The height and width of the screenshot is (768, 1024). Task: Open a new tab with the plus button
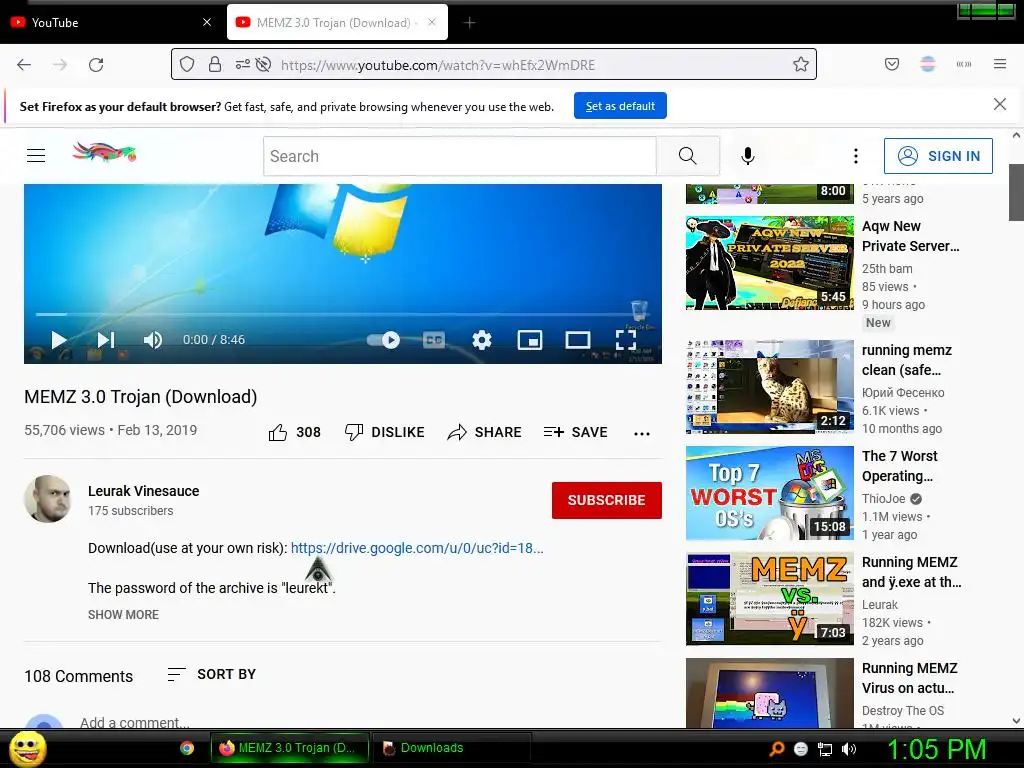click(469, 23)
